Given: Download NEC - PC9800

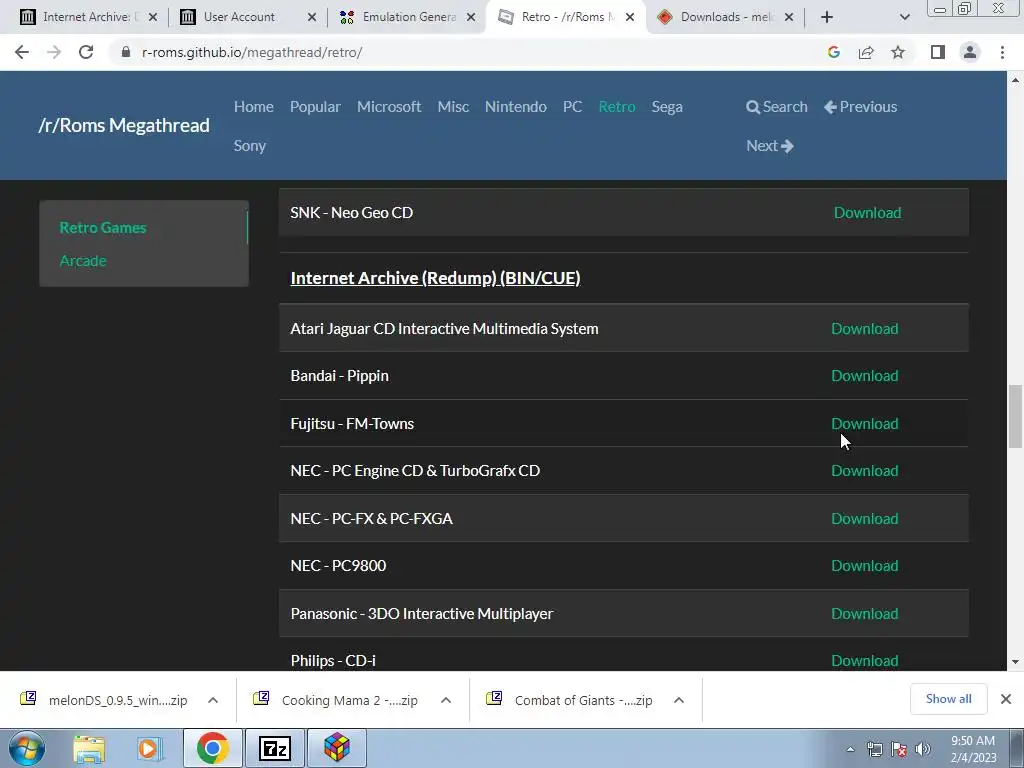Looking at the screenshot, I should (865, 566).
